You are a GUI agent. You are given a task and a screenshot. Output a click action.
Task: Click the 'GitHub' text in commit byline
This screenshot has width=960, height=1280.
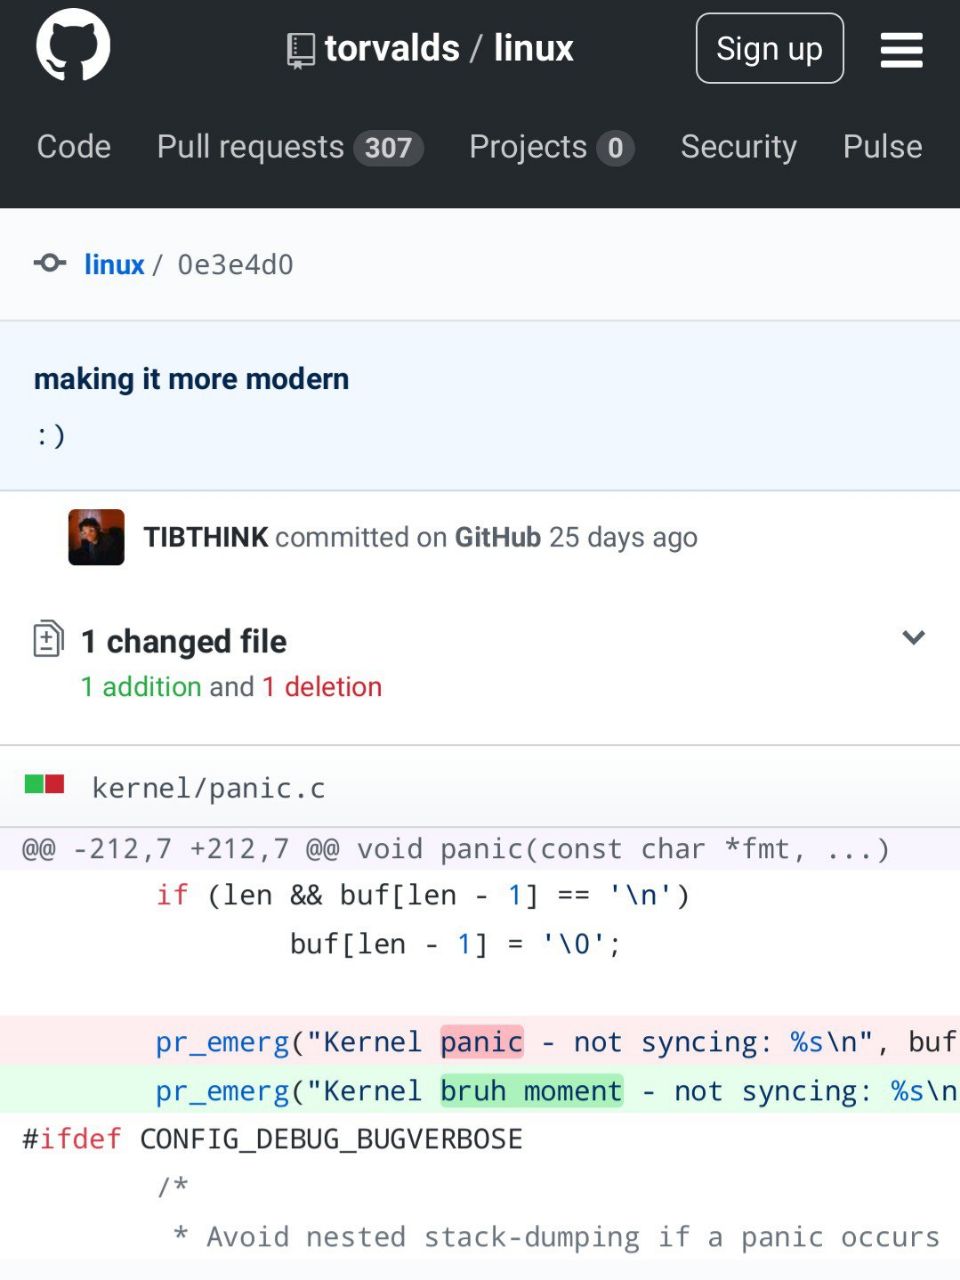tap(497, 537)
